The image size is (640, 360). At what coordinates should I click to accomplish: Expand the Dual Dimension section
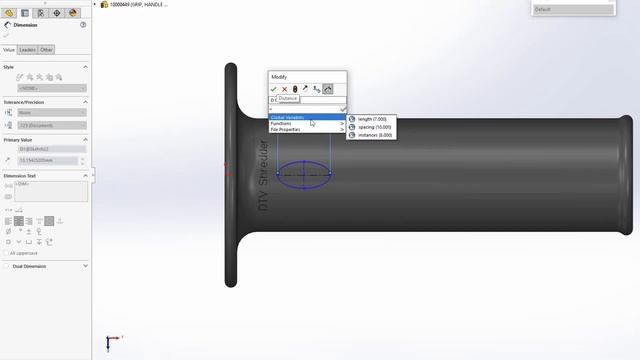[x=85, y=266]
